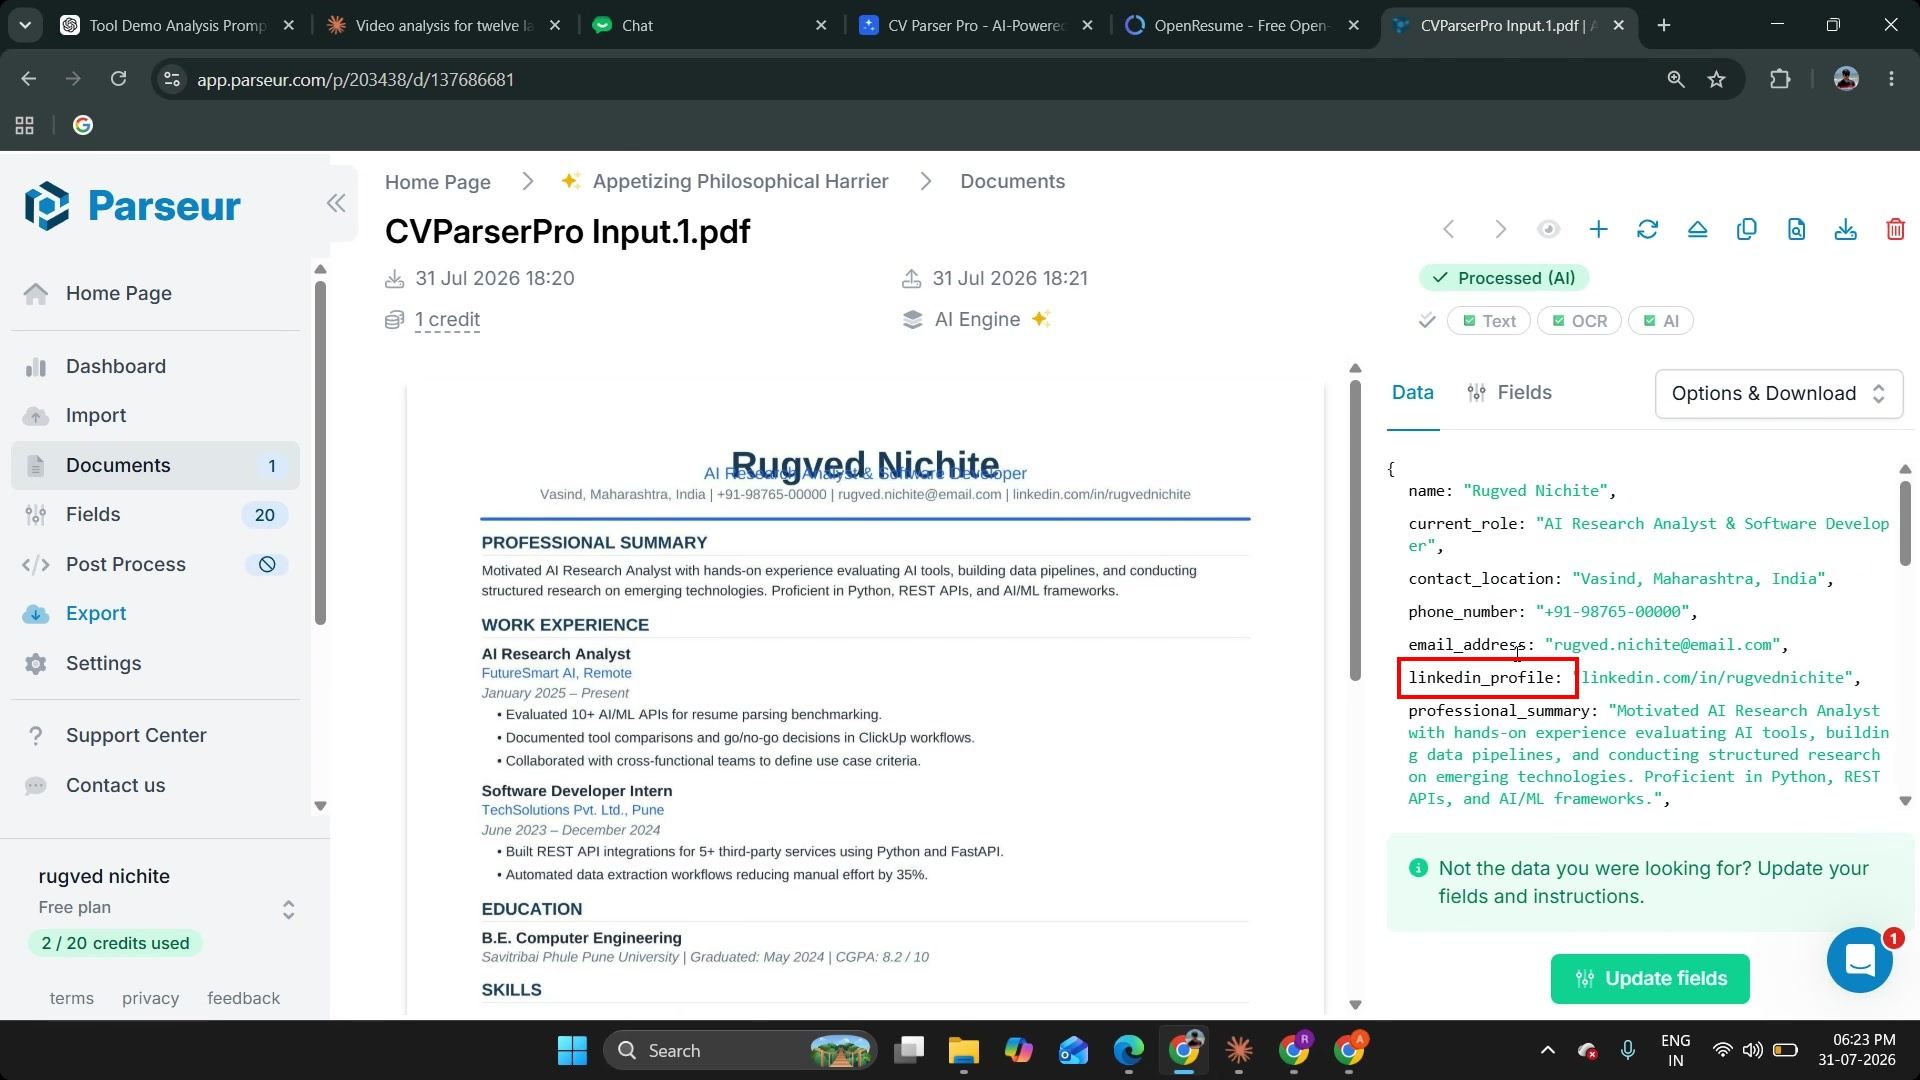Select Documents in the sidebar
Image resolution: width=1920 pixels, height=1080 pixels.
pyautogui.click(x=155, y=466)
